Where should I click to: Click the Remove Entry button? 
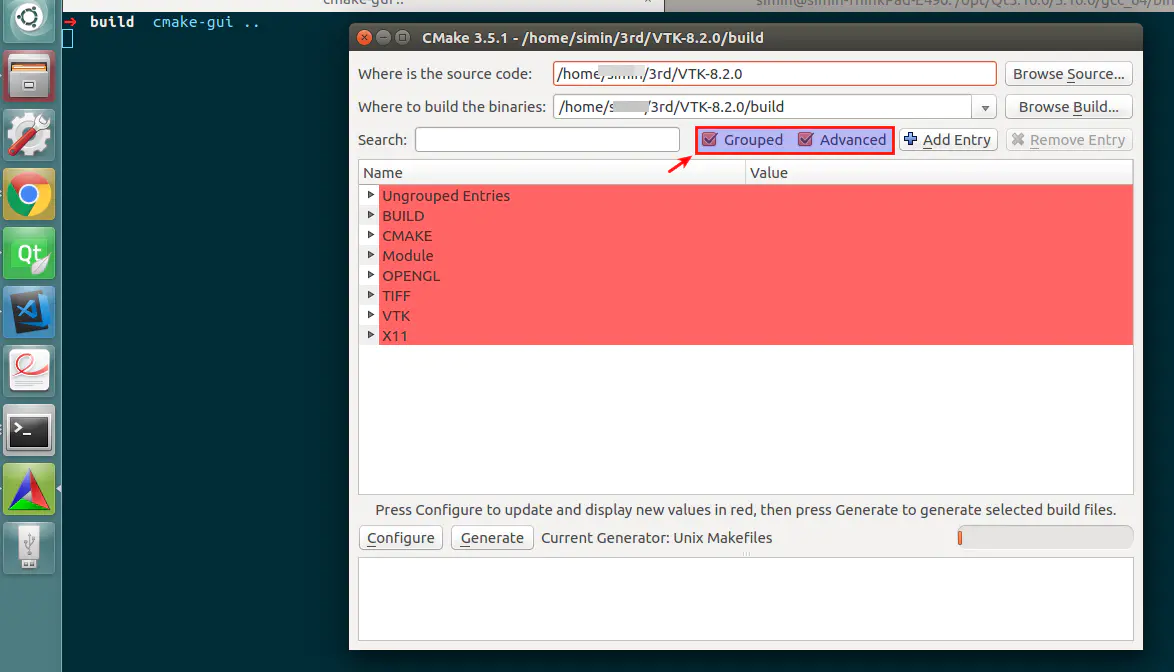point(1069,140)
